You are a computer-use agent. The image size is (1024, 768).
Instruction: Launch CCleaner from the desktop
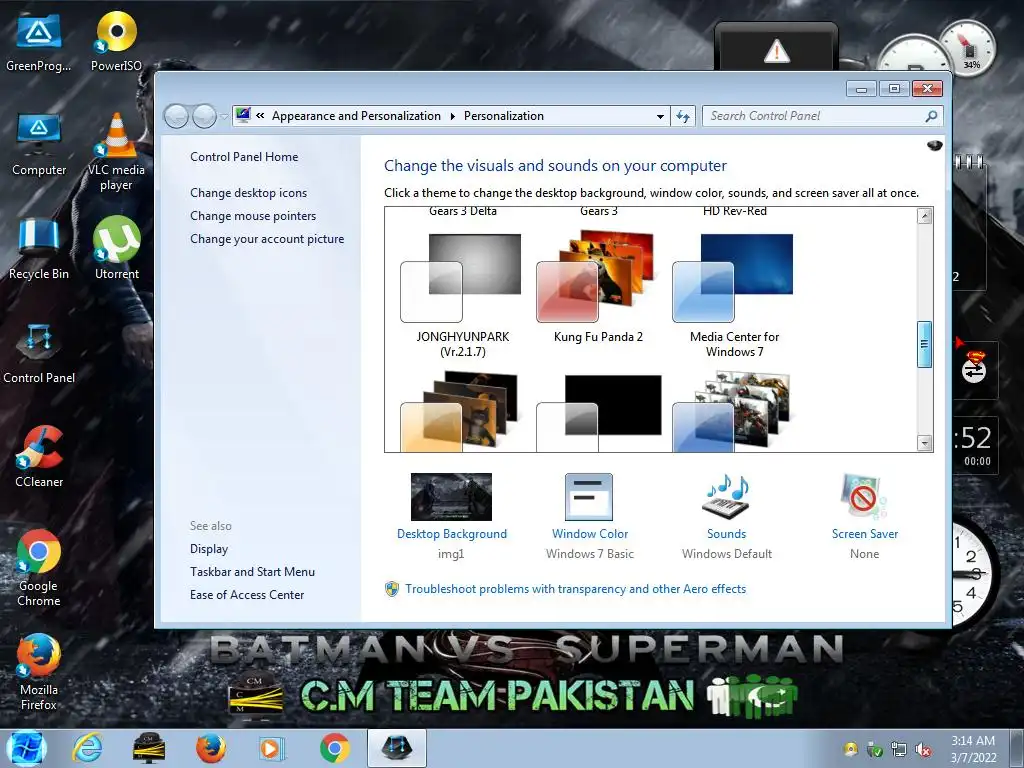39,457
